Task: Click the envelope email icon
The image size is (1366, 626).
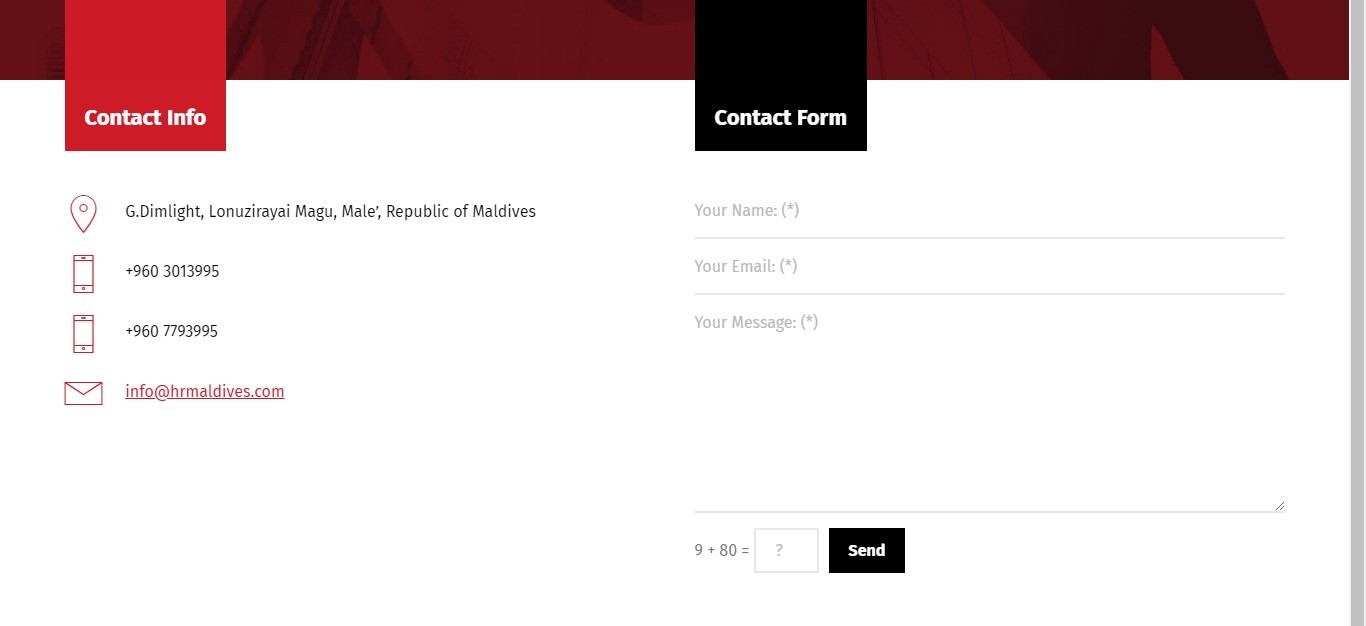Action: click(x=83, y=393)
